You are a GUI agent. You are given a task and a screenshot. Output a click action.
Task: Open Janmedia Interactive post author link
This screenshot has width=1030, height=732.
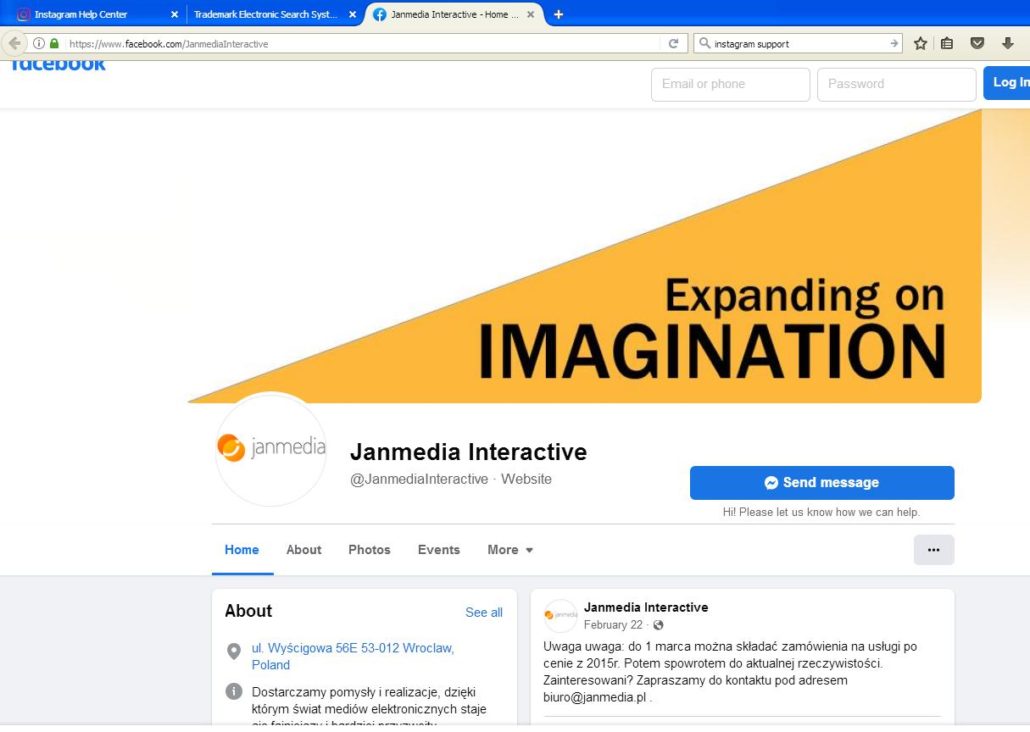click(x=646, y=607)
